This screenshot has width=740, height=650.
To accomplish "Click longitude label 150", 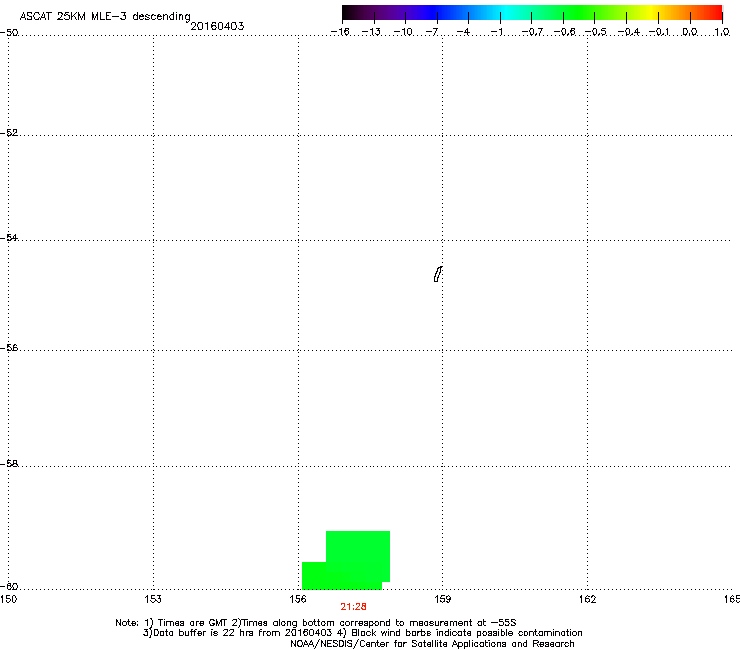I will click(x=8, y=599).
